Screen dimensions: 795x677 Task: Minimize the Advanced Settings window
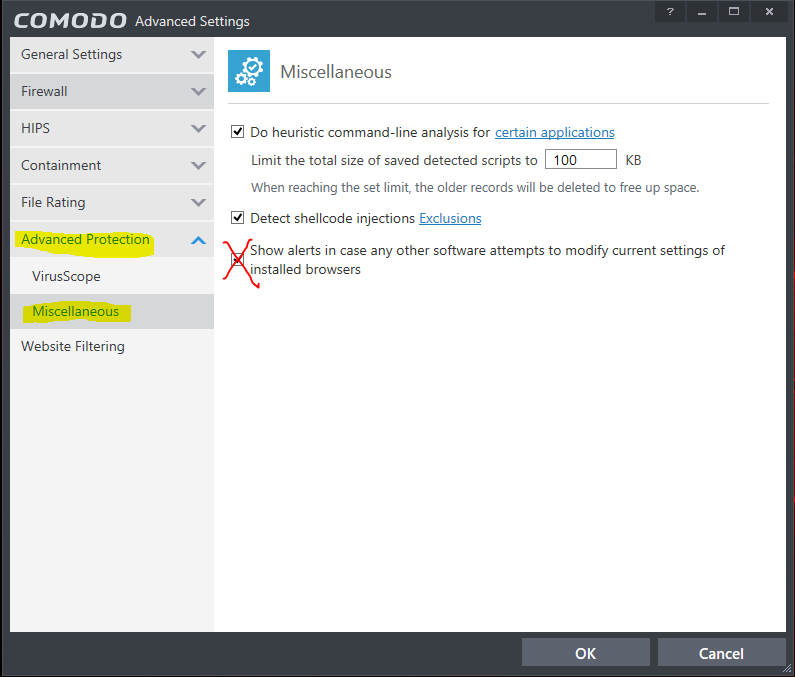(702, 12)
